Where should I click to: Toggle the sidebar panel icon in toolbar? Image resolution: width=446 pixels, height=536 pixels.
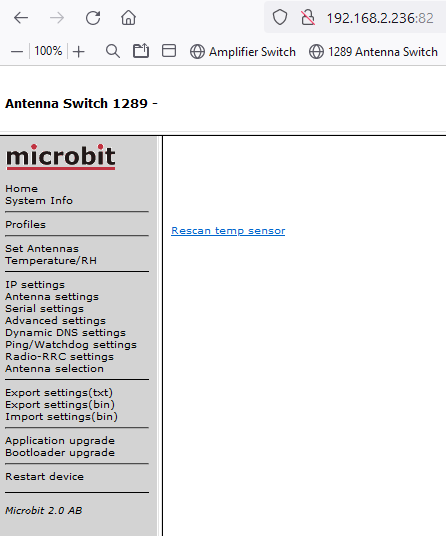click(169, 51)
